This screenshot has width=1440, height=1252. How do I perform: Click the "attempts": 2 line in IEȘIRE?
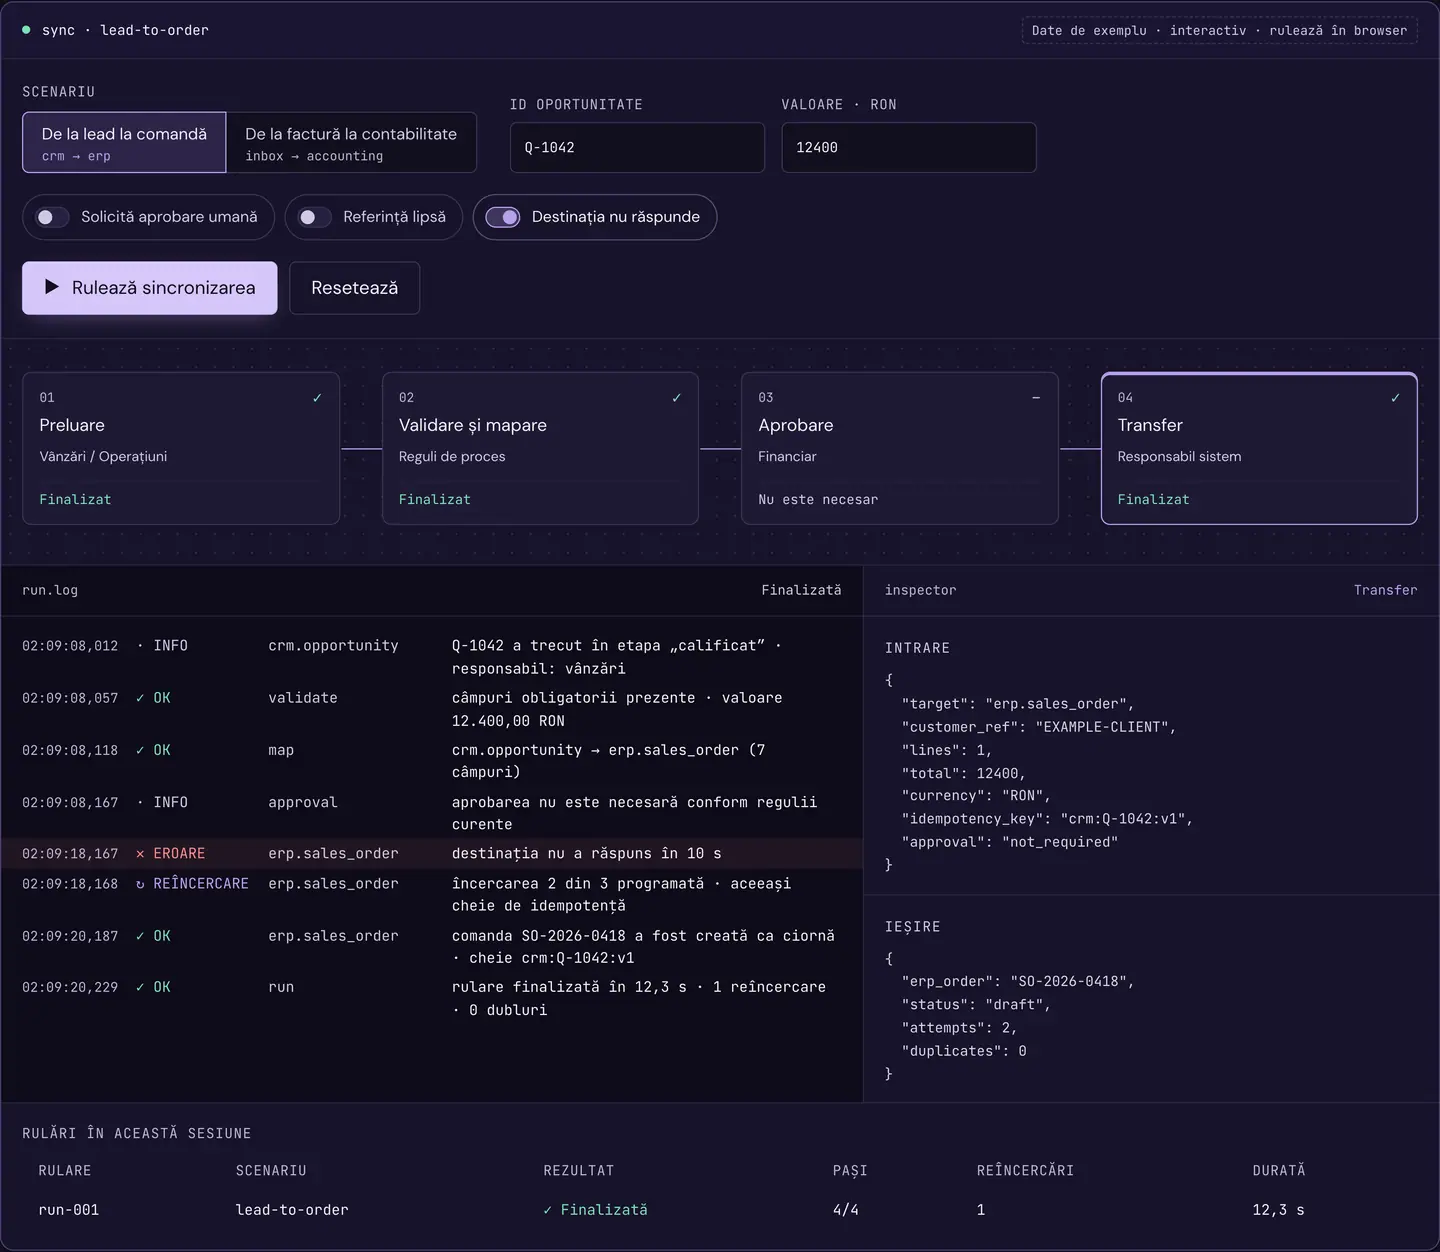(959, 1028)
